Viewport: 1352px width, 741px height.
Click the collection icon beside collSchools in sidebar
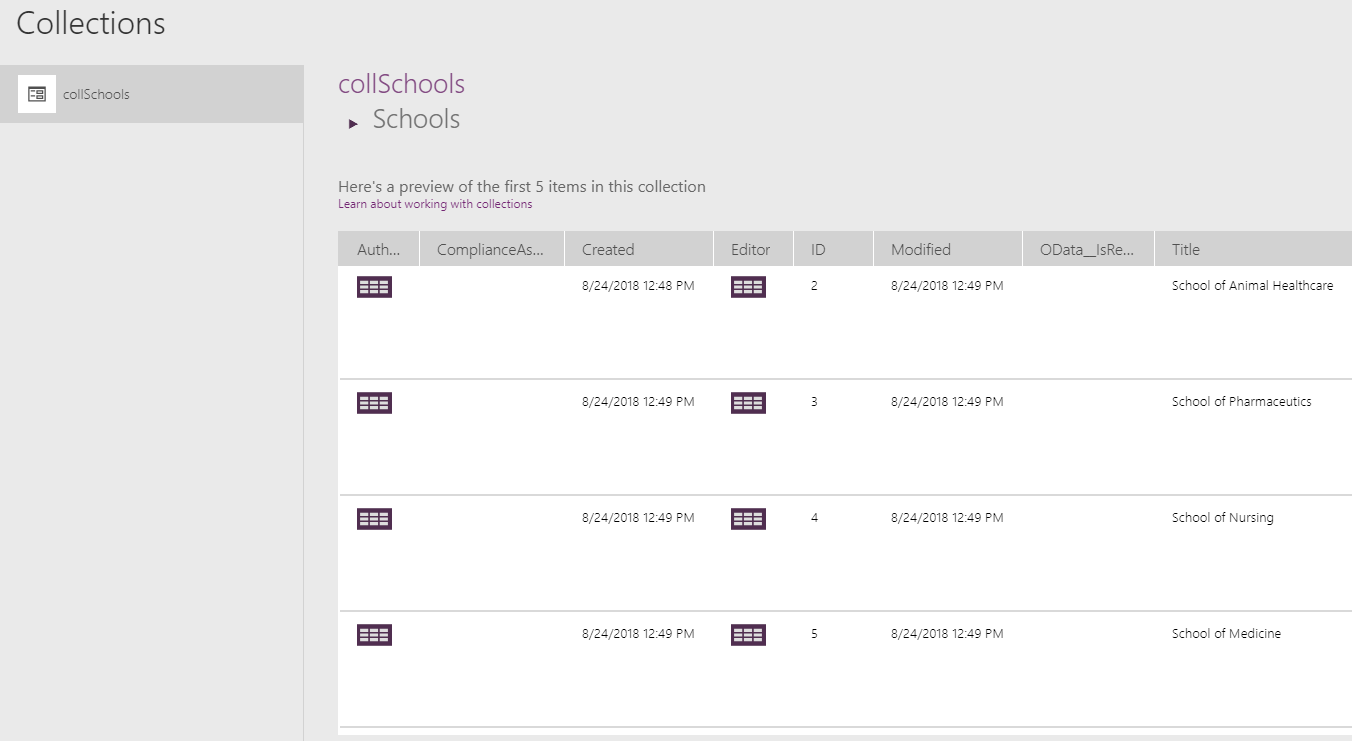pos(37,94)
